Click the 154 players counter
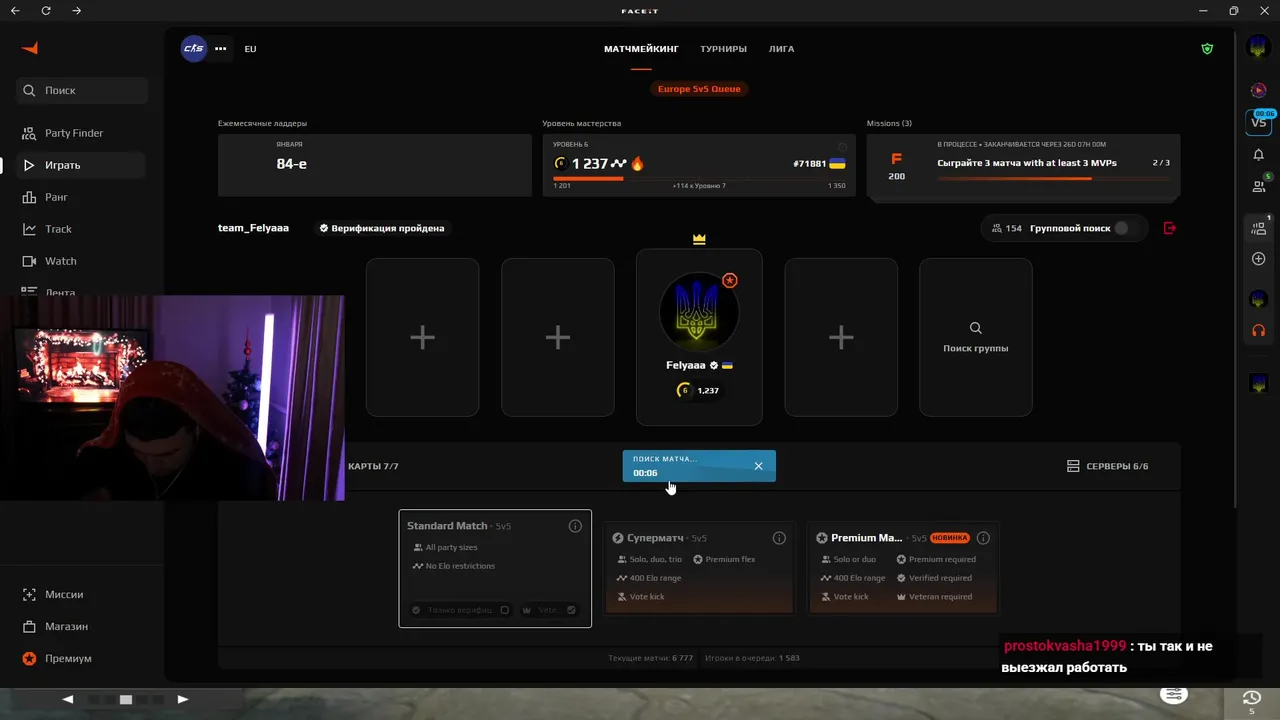 pos(1006,228)
